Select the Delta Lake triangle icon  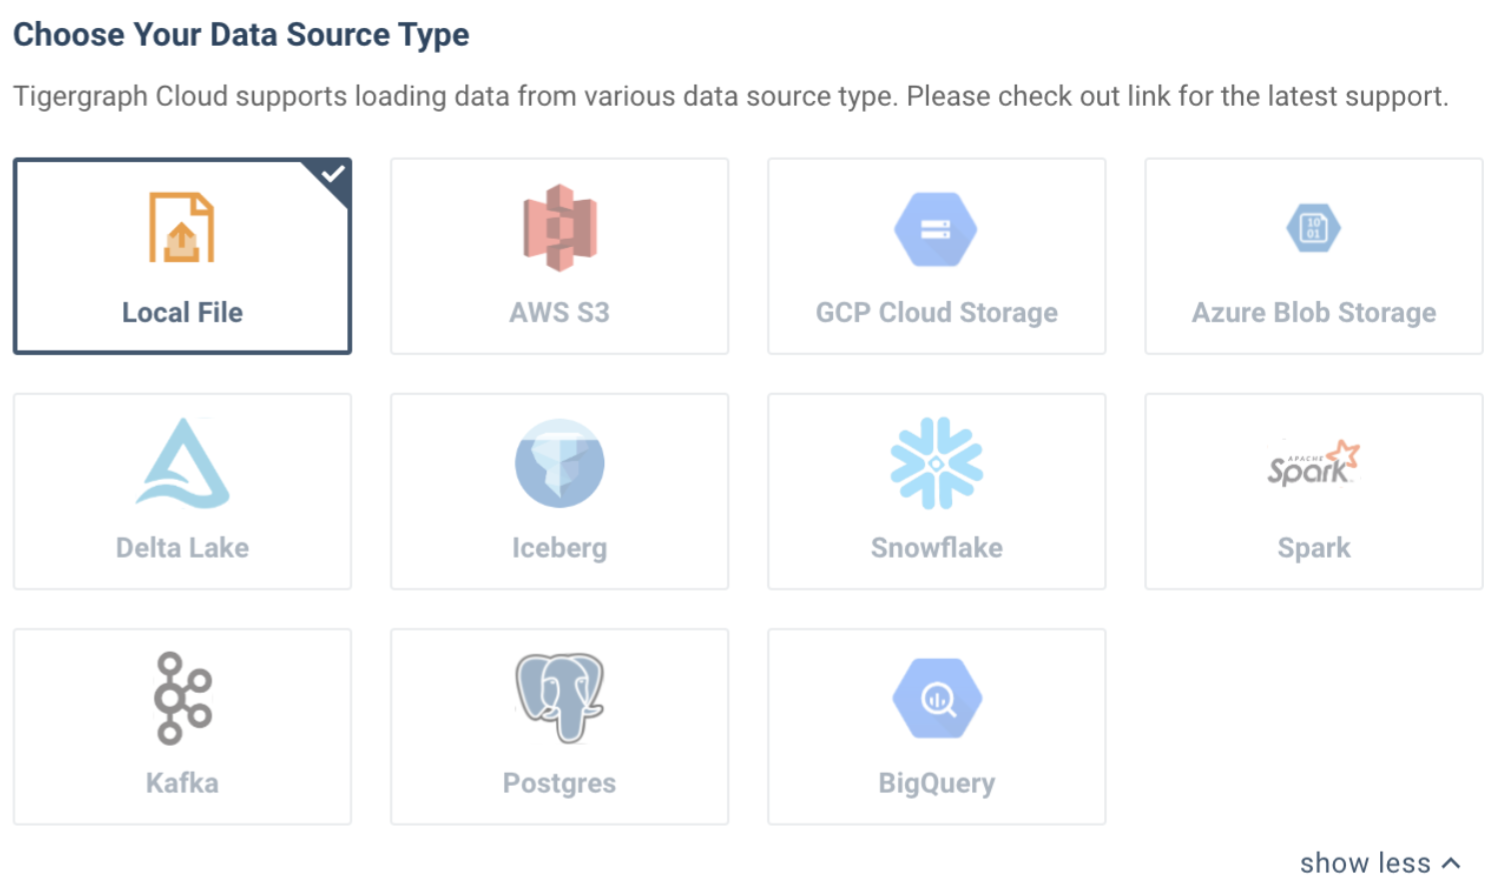tap(182, 463)
